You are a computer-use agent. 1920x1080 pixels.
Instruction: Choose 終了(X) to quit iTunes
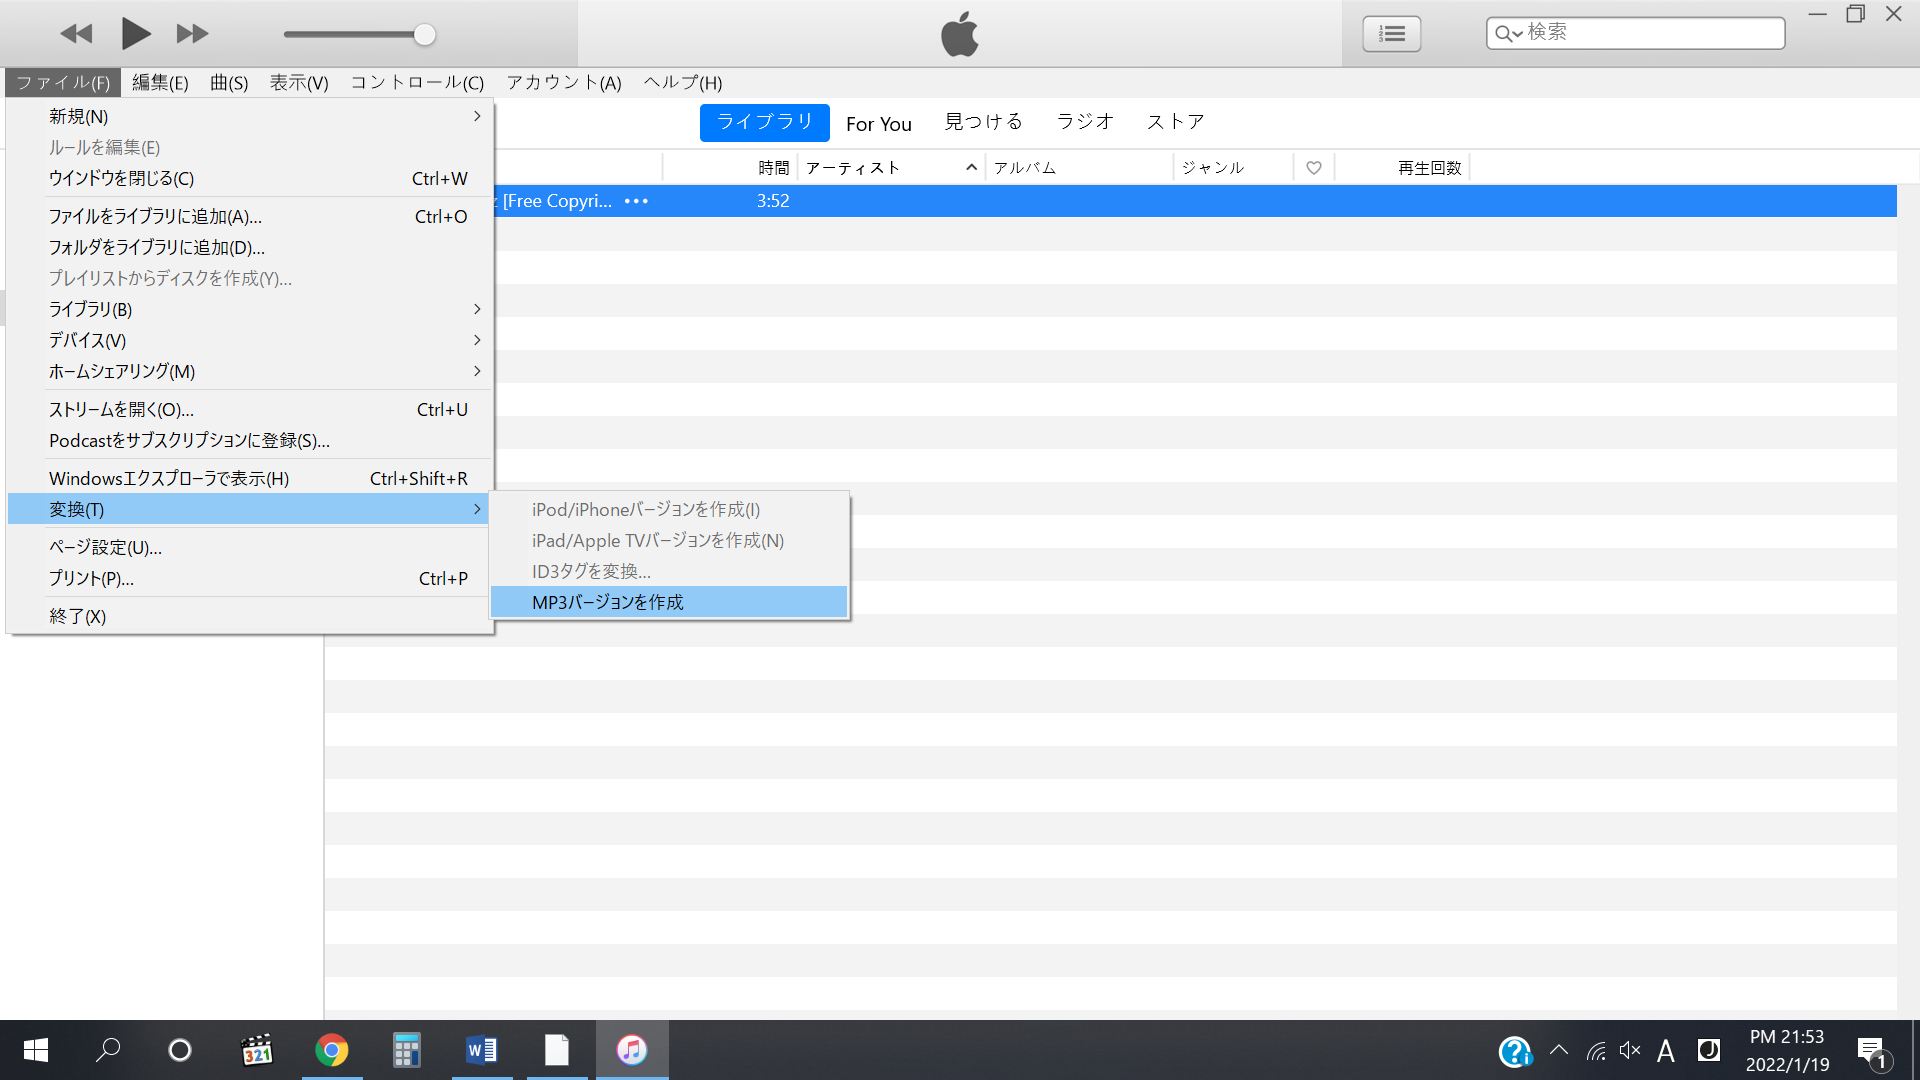click(x=250, y=617)
